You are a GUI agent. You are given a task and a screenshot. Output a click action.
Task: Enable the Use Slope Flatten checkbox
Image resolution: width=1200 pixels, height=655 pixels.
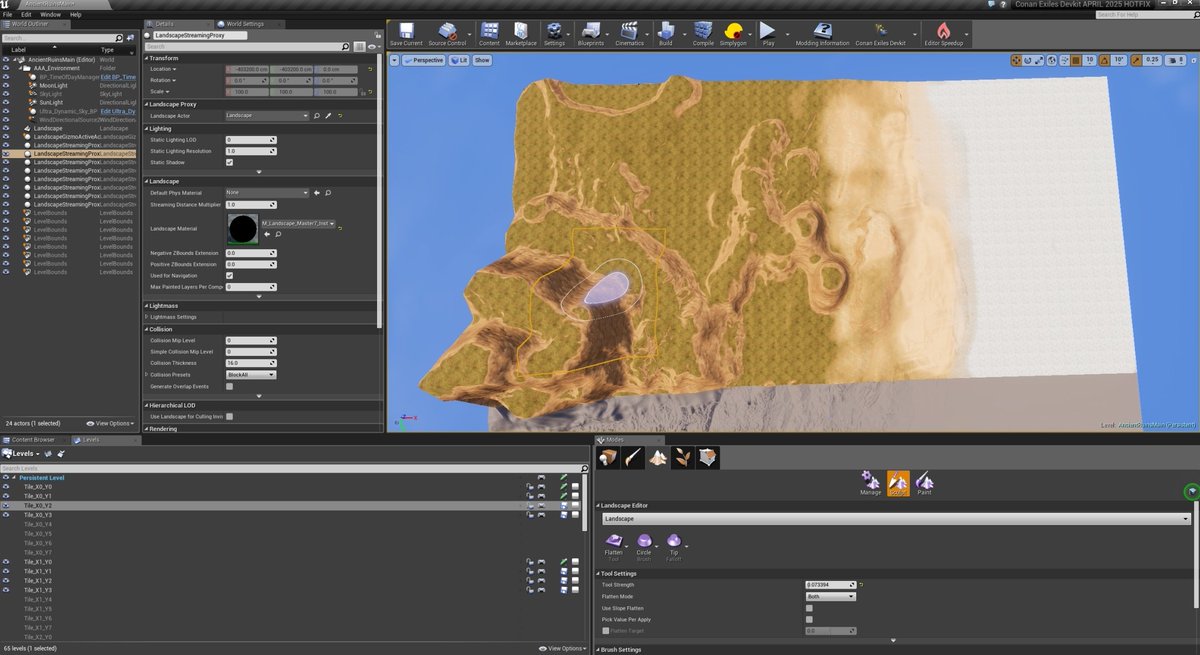[x=809, y=608]
